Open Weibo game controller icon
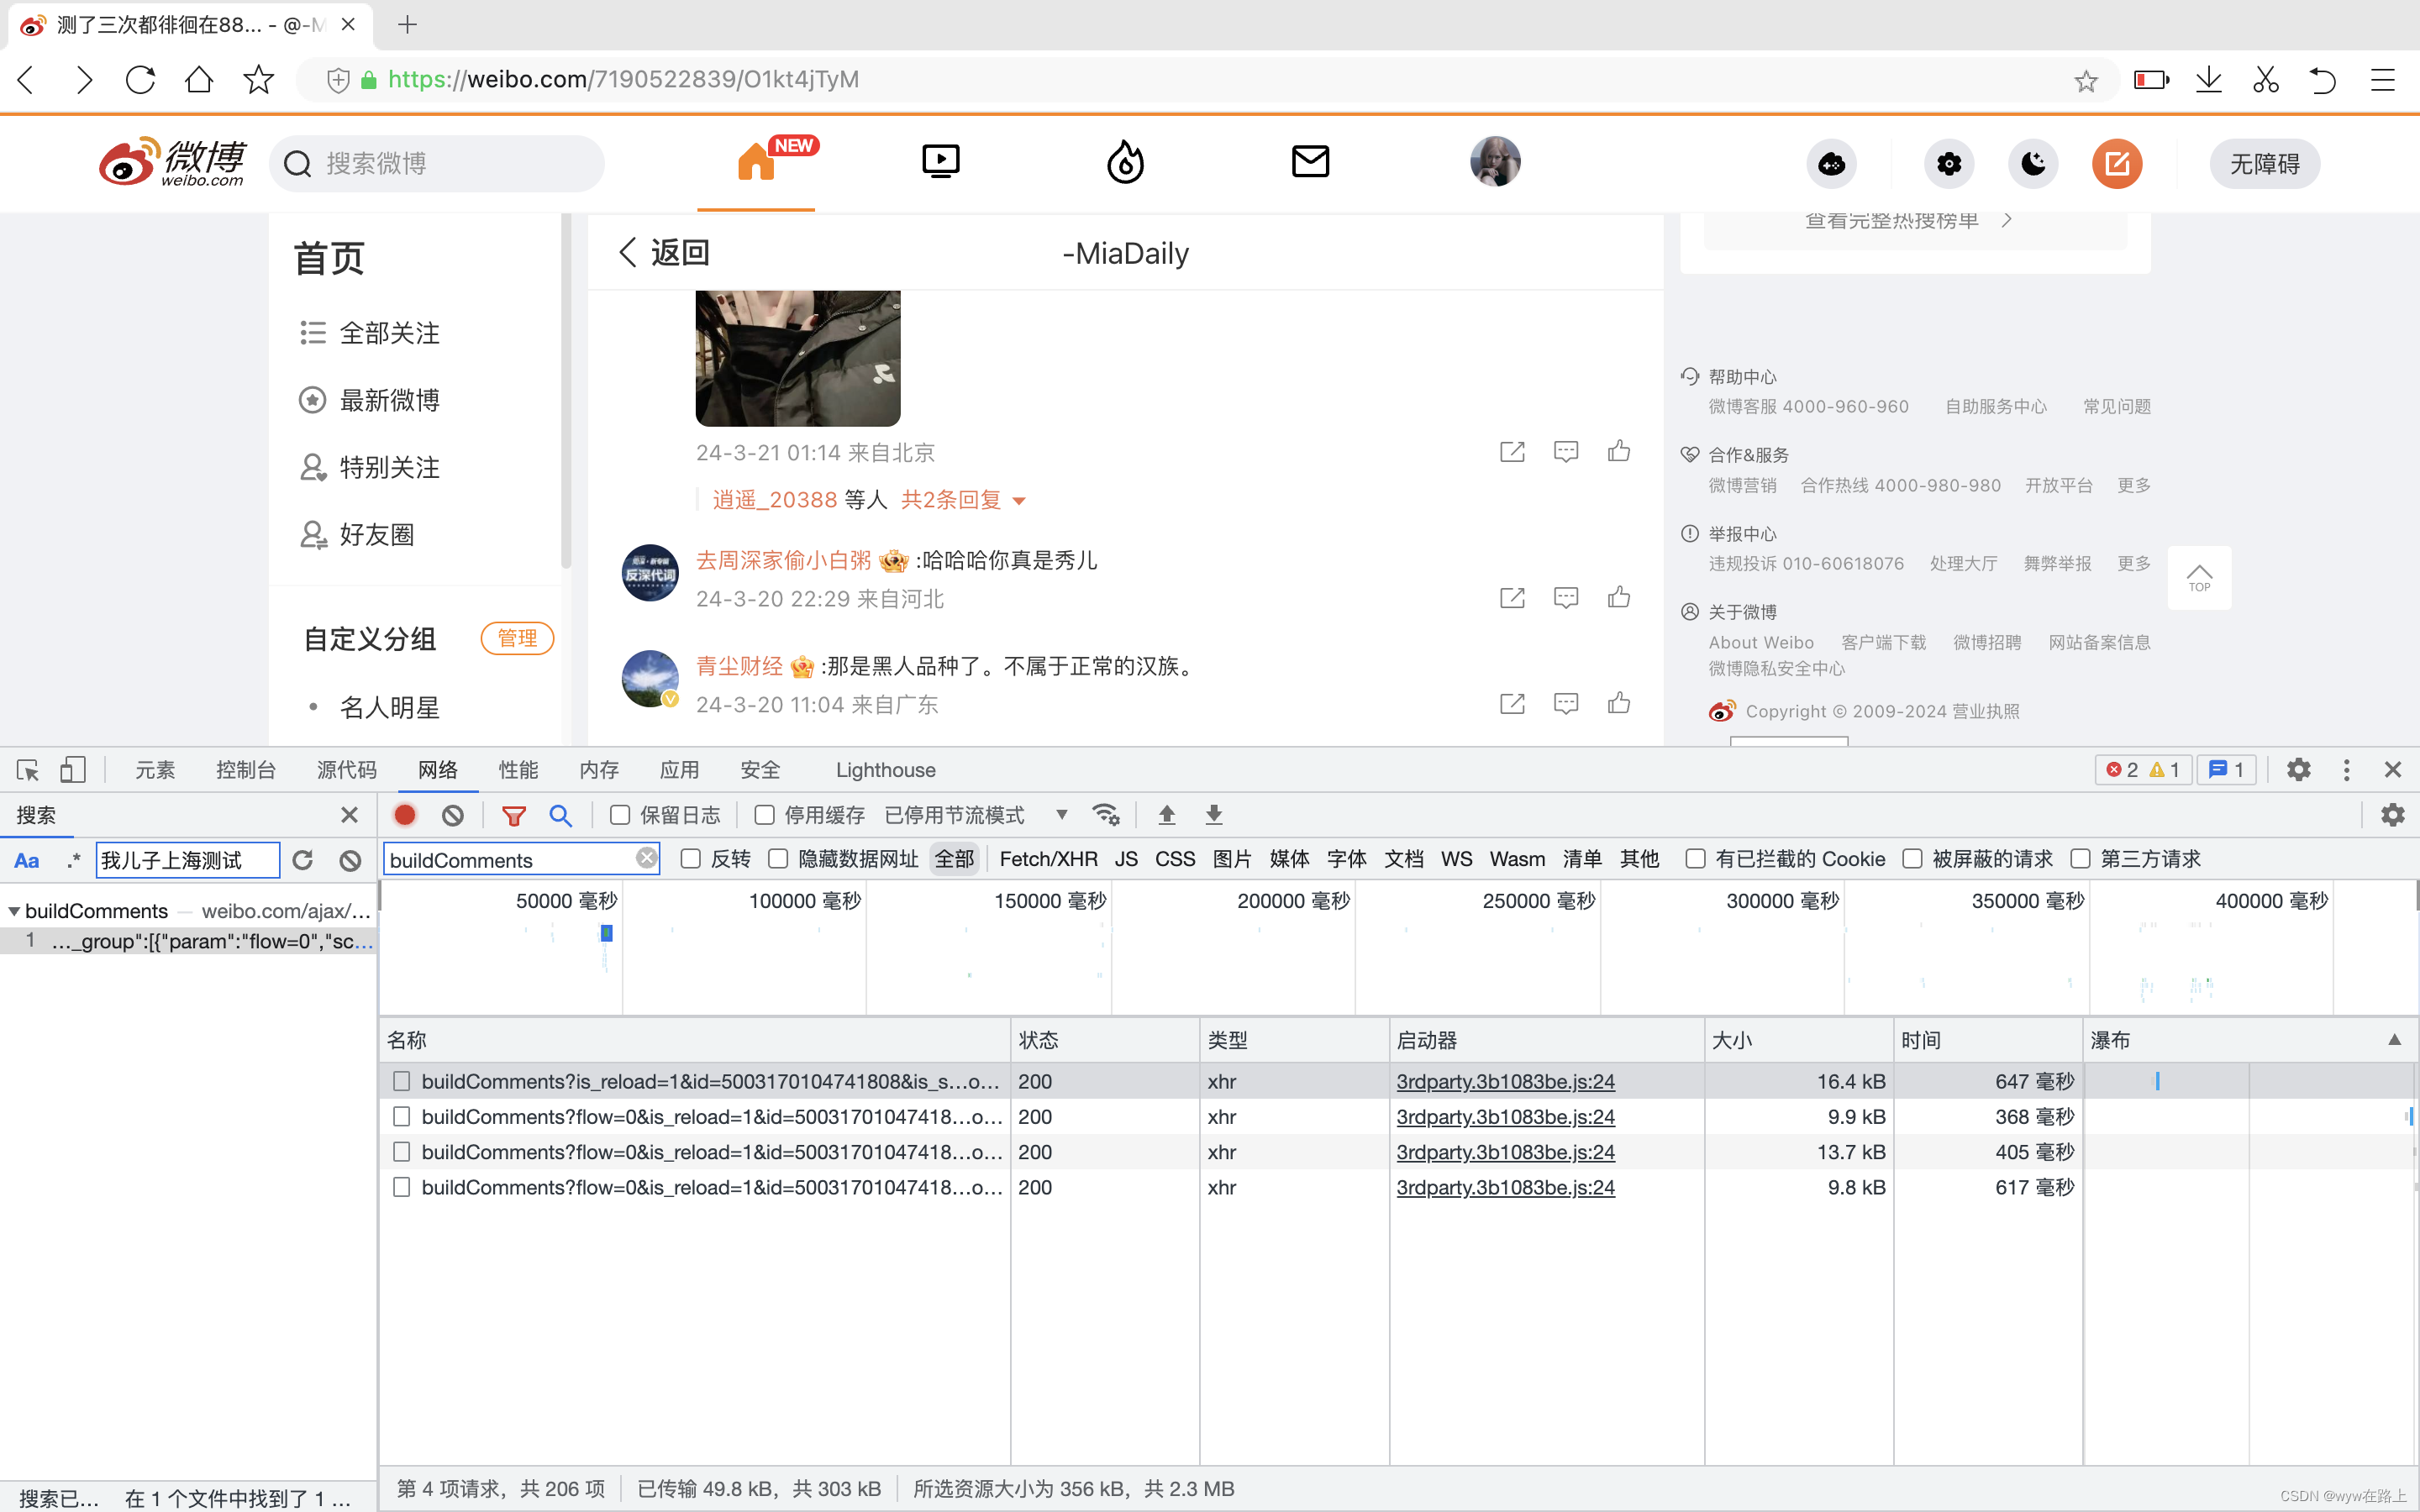The image size is (2420, 1512). pos(1831,164)
